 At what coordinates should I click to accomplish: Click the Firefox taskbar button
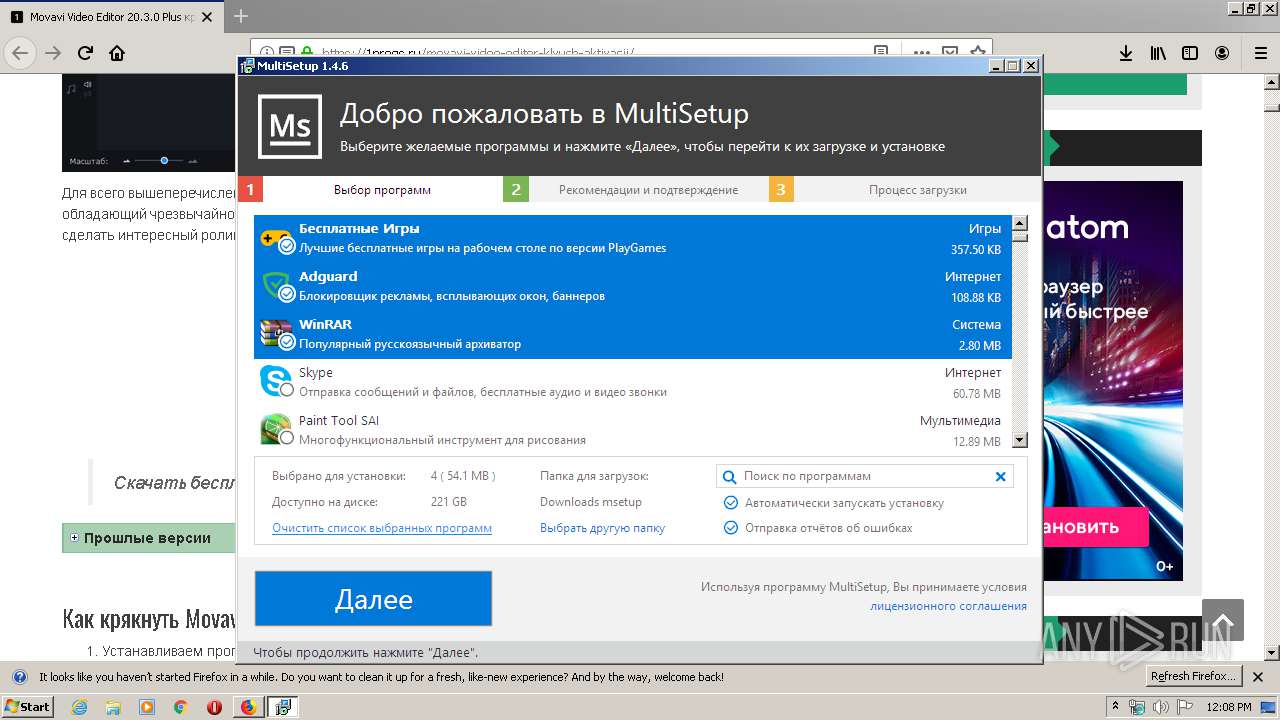click(248, 707)
